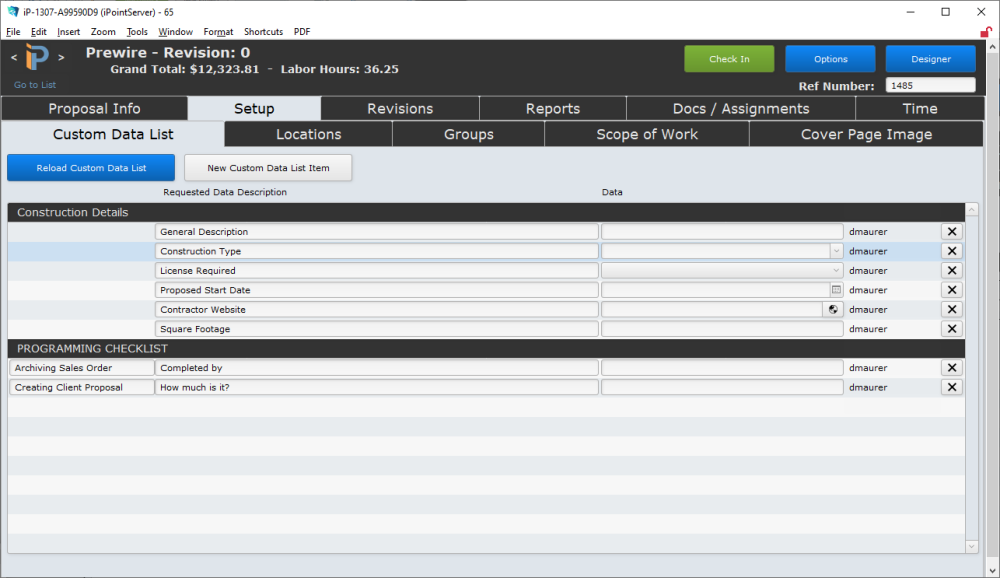This screenshot has height=578, width=1000.
Task: Click the right arrow next to the iPoint logo
Action: [x=61, y=57]
